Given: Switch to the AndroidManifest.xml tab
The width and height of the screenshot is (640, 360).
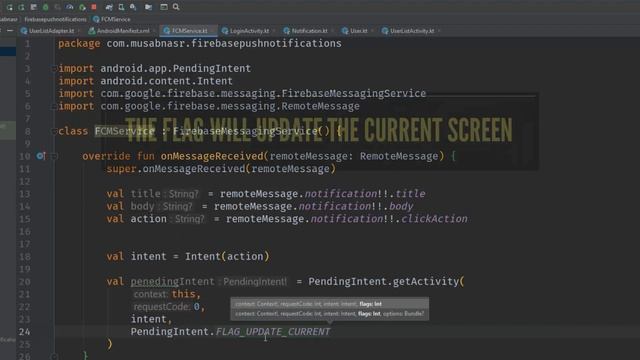Looking at the screenshot, I should (x=123, y=31).
